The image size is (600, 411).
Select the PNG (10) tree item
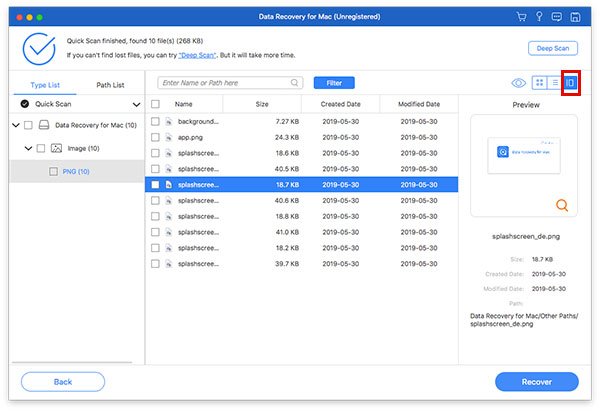pyautogui.click(x=77, y=171)
